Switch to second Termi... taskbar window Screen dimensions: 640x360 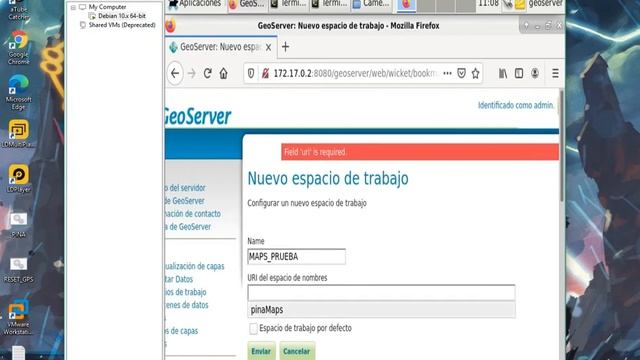[x=329, y=4]
